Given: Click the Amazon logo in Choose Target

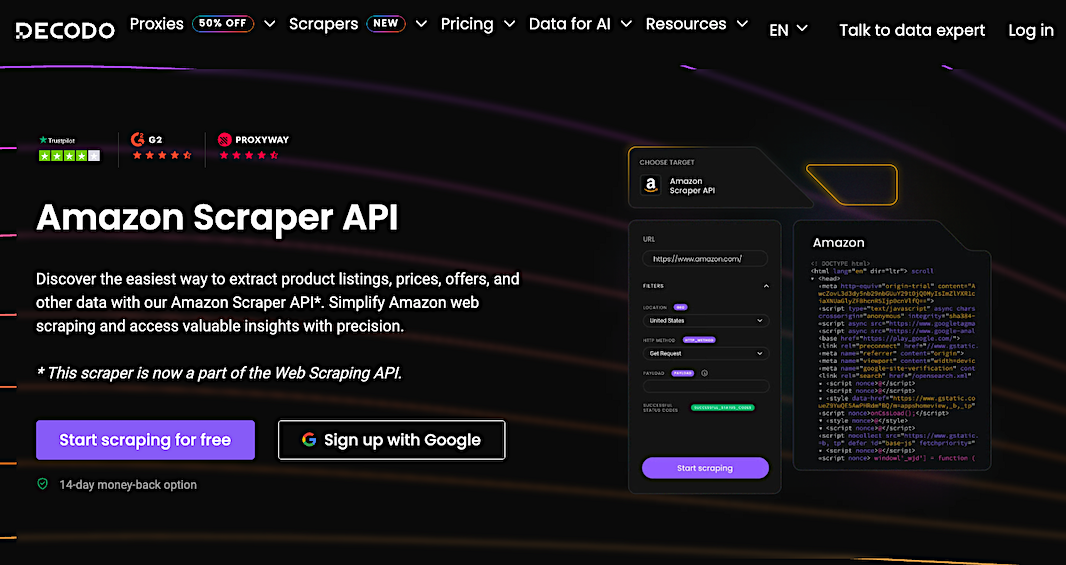Looking at the screenshot, I should coord(651,185).
